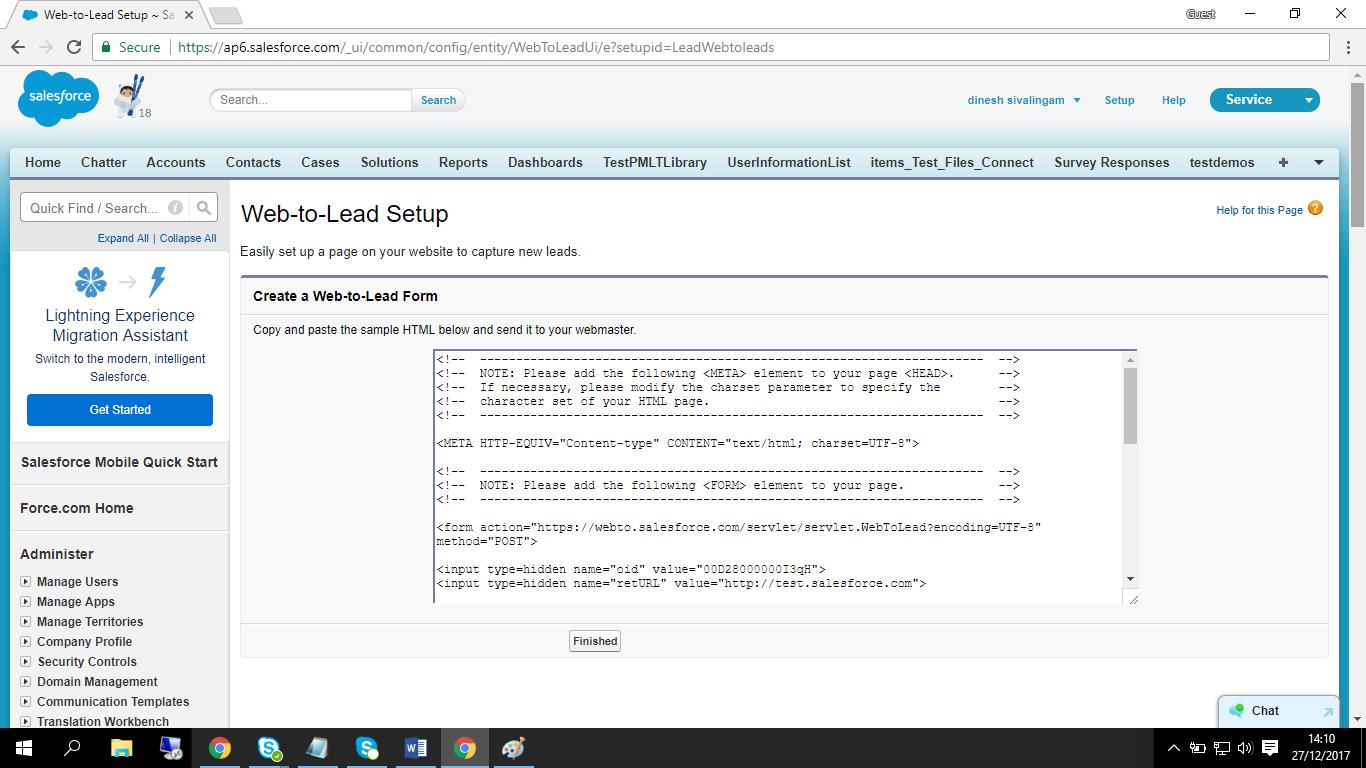This screenshot has height=768, width=1366.
Task: Open the Windows notification center
Action: 1270,748
